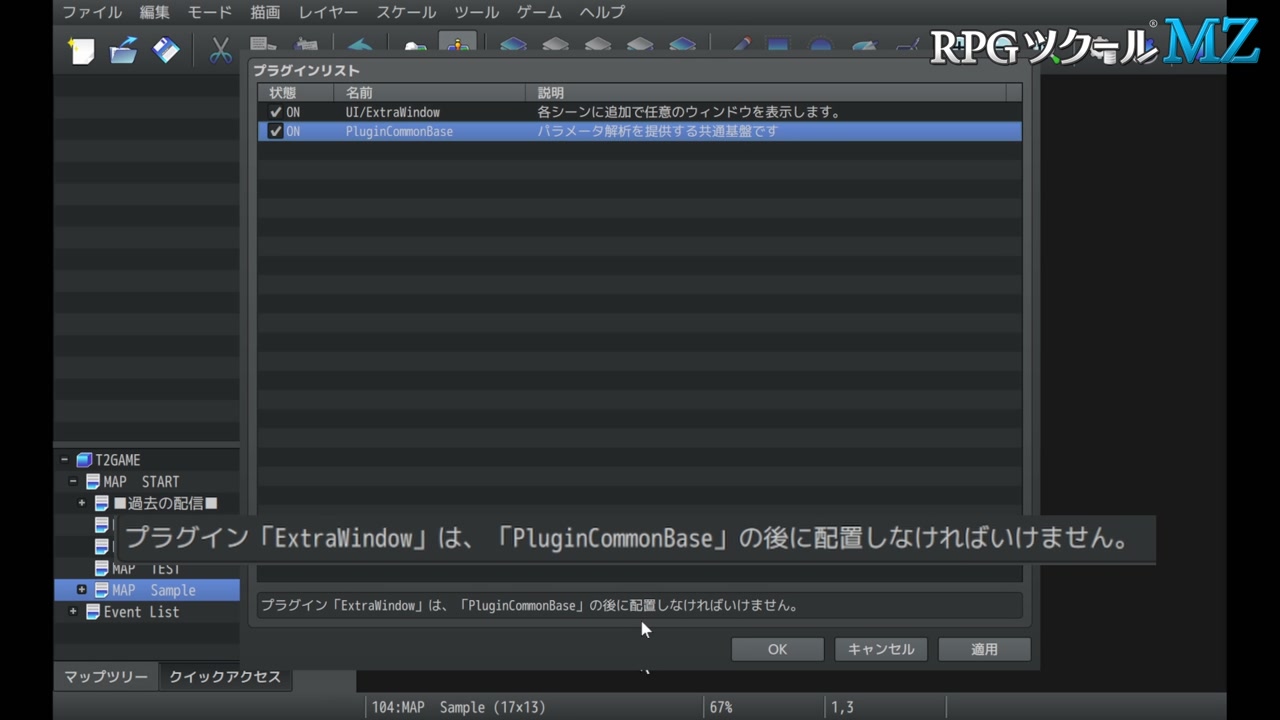The height and width of the screenshot is (720, 1280).
Task: Open the ファイル menu
Action: 92,12
